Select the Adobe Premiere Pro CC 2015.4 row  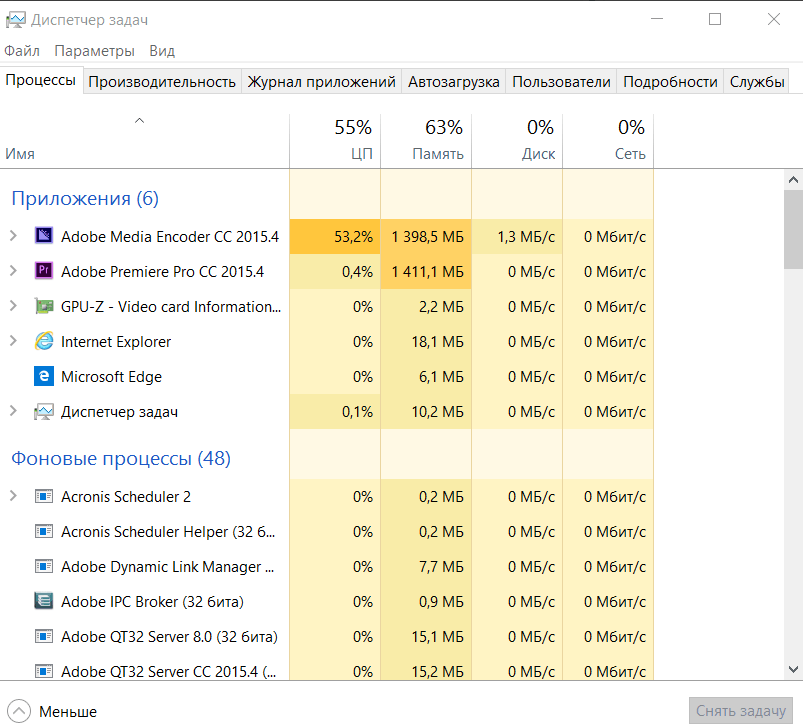coord(327,271)
